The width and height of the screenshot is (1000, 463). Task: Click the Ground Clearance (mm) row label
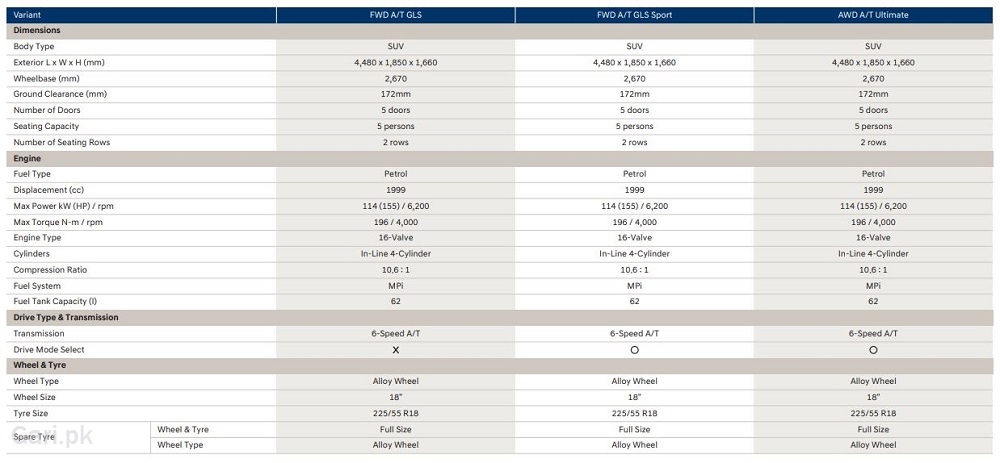[x=60, y=94]
